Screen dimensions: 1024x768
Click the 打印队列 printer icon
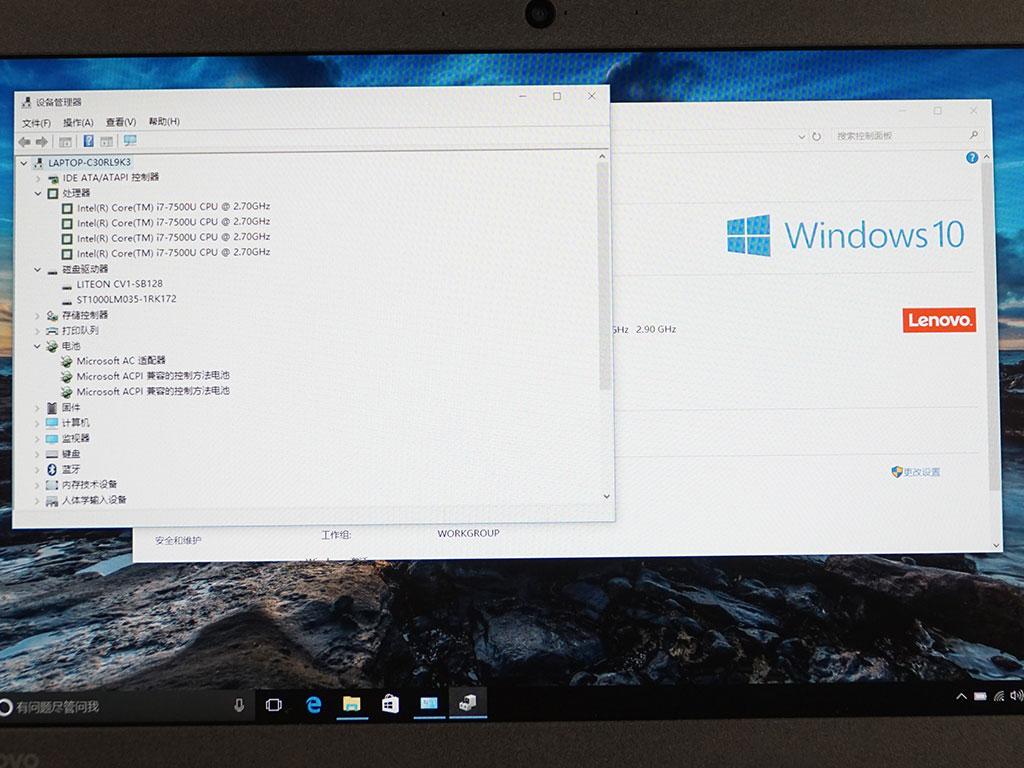point(52,331)
